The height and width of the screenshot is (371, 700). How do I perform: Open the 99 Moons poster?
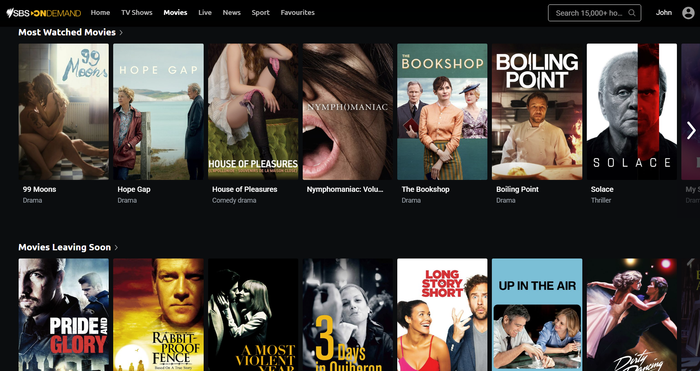[x=63, y=112]
